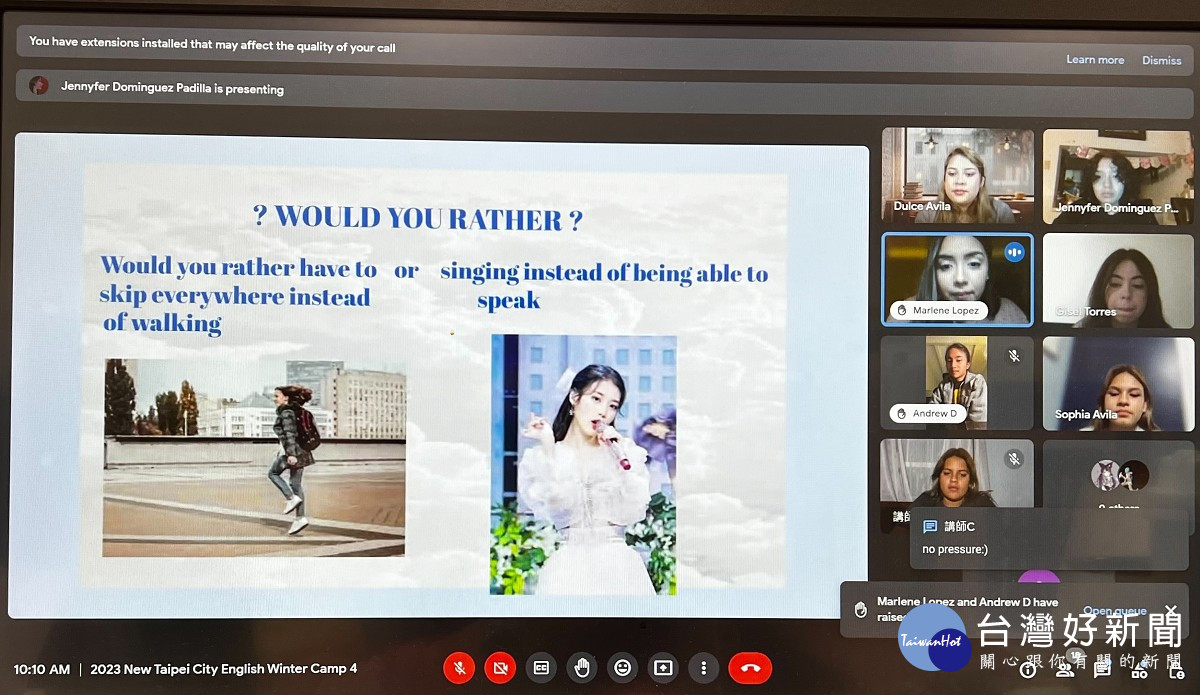This screenshot has width=1200, height=695.
Task: Click meeting title '2023 New Taipei City English Winter Camp 4'
Action: tap(224, 669)
